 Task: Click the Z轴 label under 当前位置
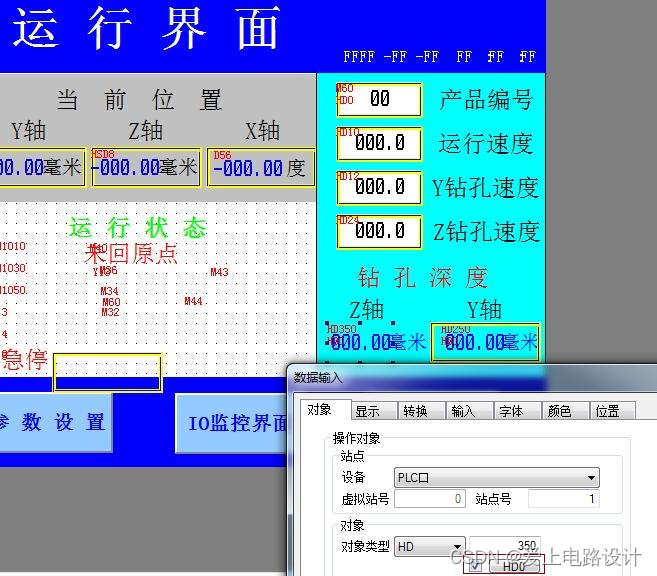[145, 131]
